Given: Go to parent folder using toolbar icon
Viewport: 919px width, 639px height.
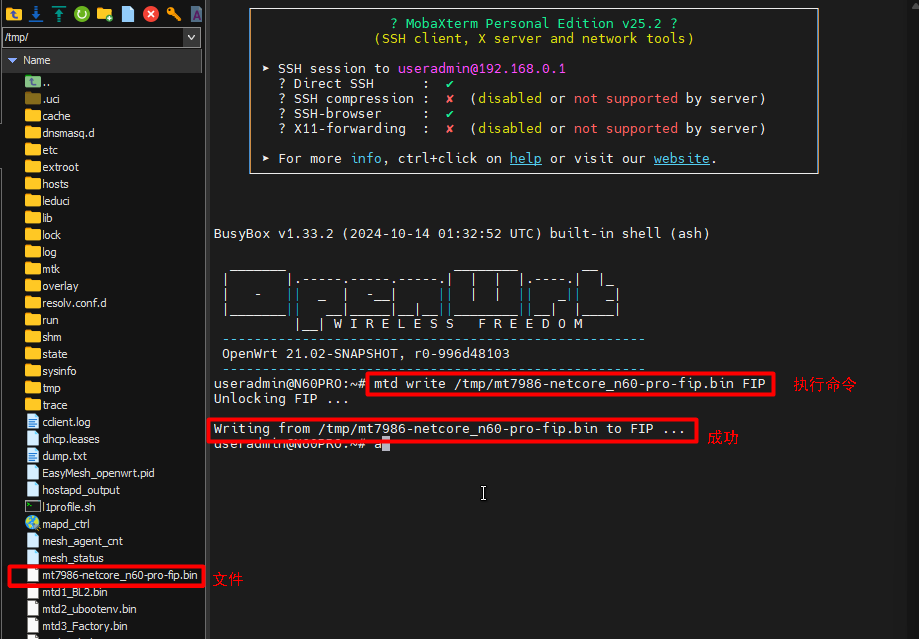Looking at the screenshot, I should pos(14,13).
